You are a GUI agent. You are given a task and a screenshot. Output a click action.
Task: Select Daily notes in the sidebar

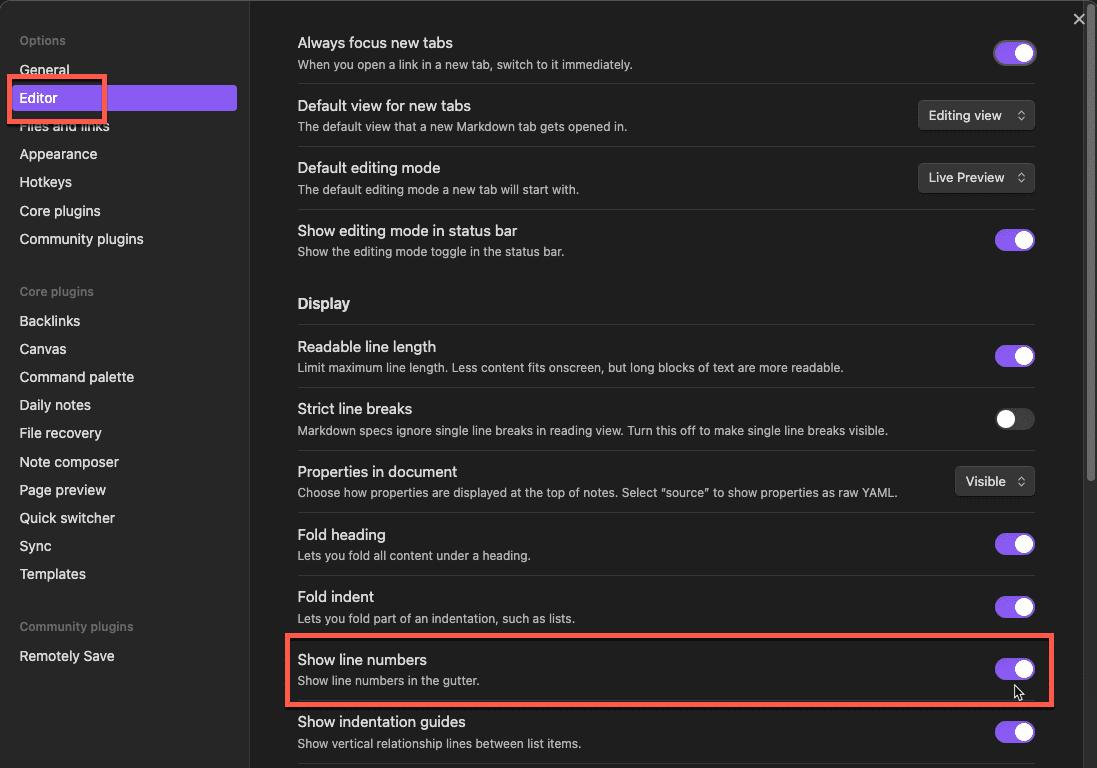(x=55, y=405)
